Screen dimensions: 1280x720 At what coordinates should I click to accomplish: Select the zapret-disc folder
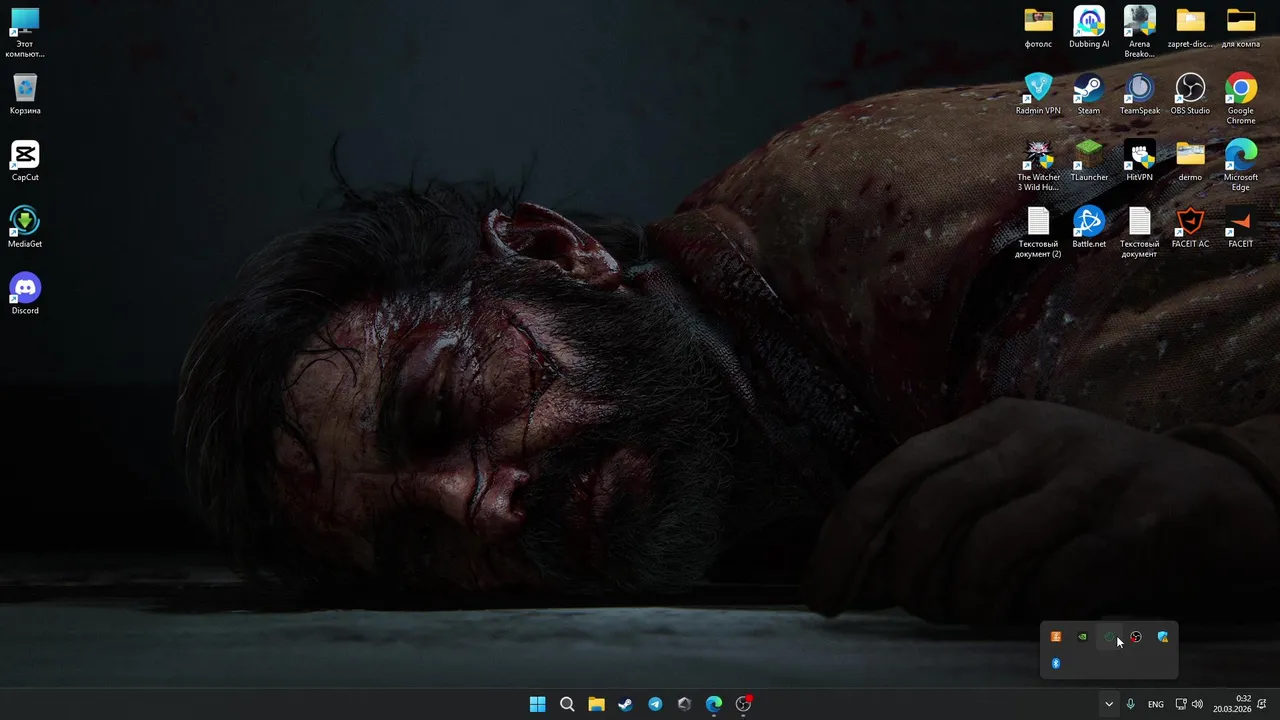[1190, 27]
